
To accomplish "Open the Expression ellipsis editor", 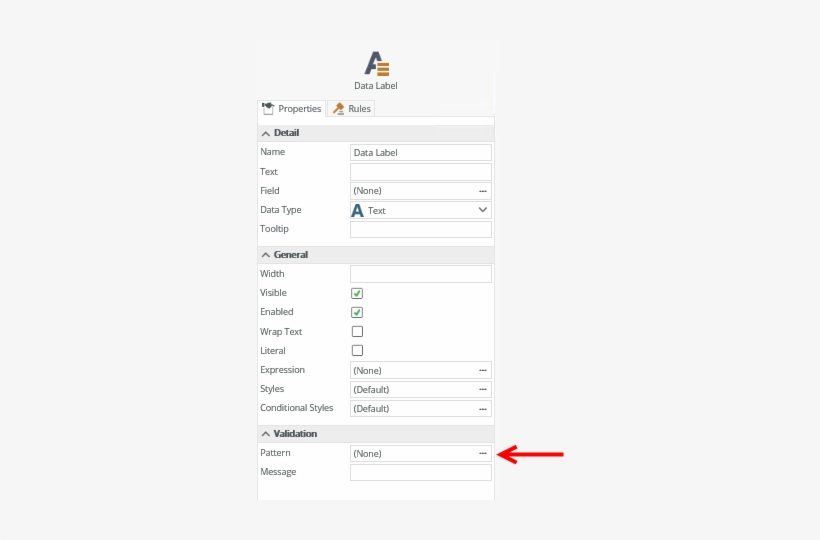I will click(x=482, y=370).
